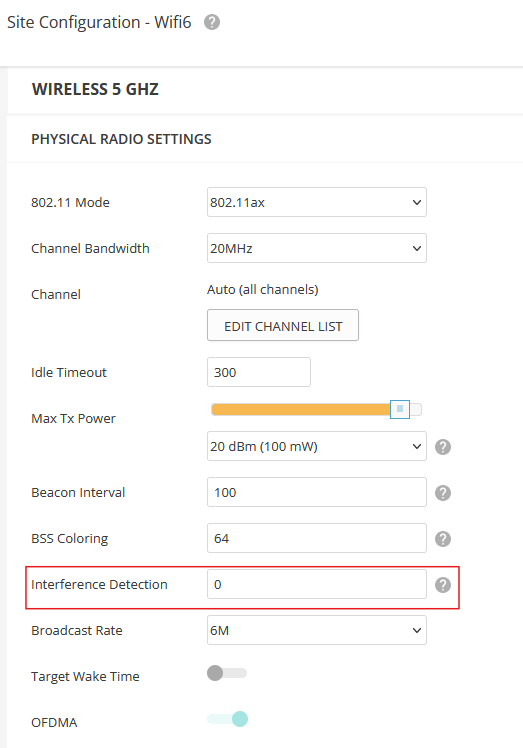Click the Edit Channel List button
Screen dimensions: 523x748
coord(283,325)
